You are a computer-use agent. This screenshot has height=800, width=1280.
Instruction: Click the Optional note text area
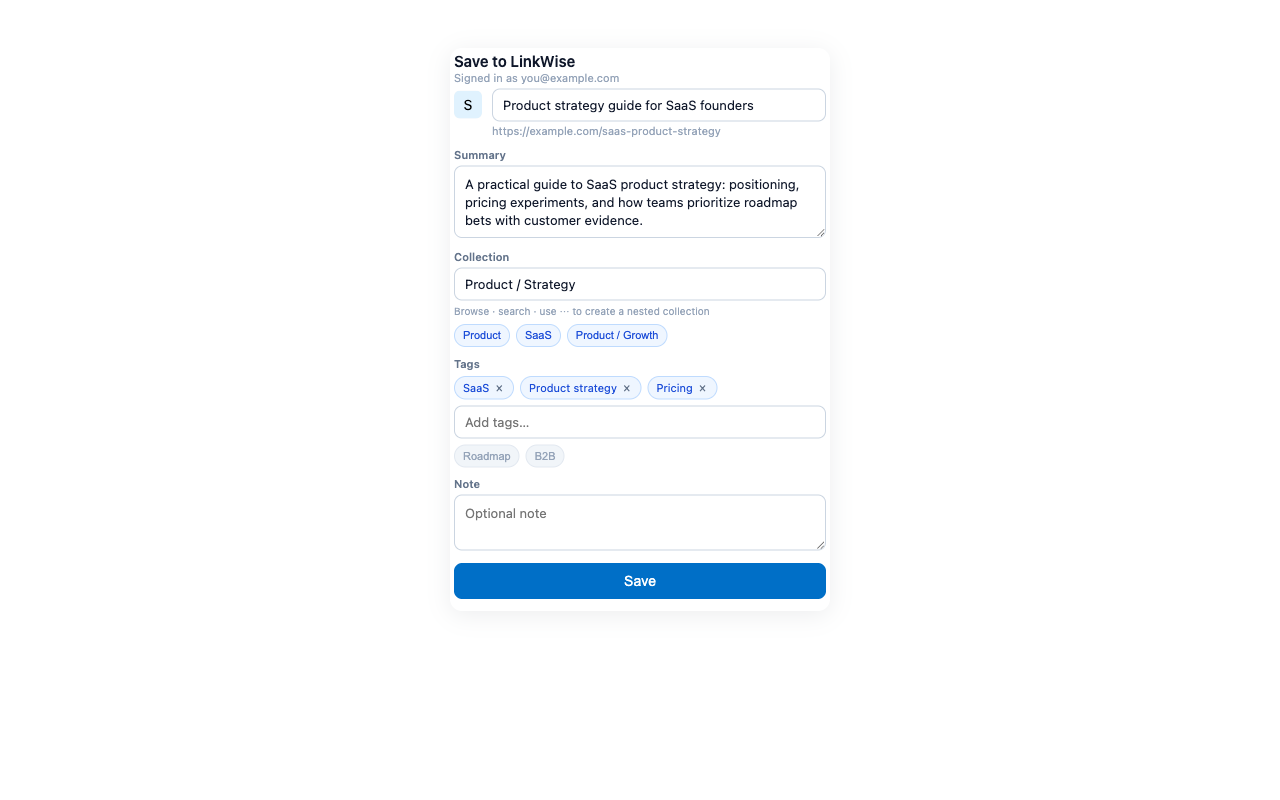[x=640, y=522]
